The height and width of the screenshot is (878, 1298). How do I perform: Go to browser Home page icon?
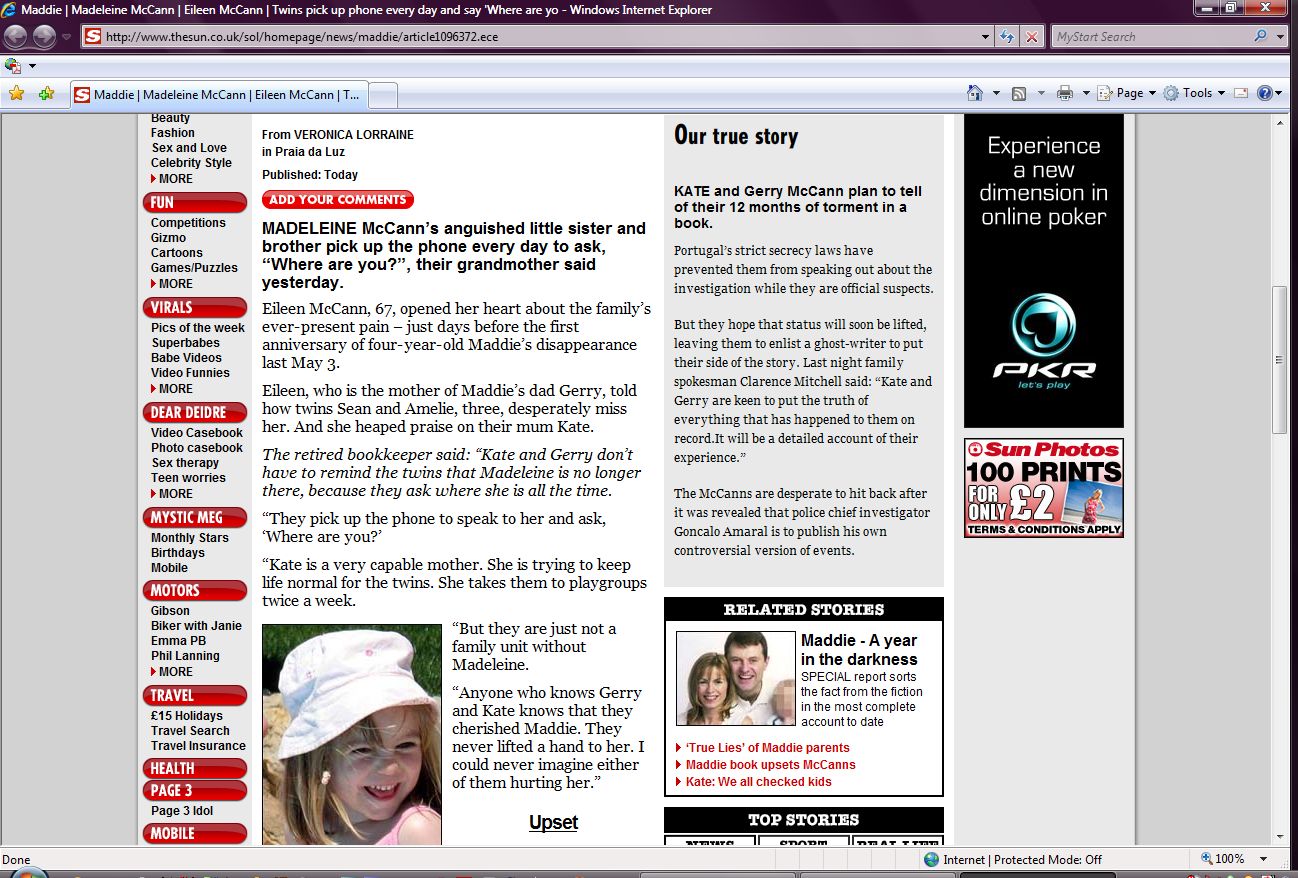[975, 93]
